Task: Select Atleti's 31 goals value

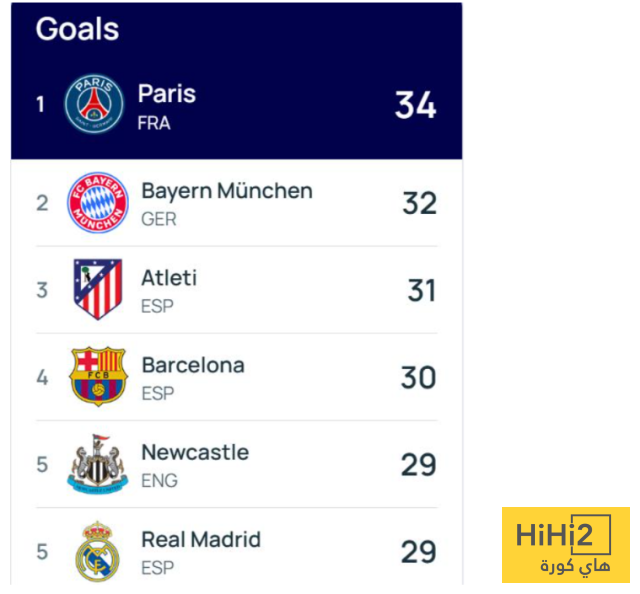Action: coord(421,290)
